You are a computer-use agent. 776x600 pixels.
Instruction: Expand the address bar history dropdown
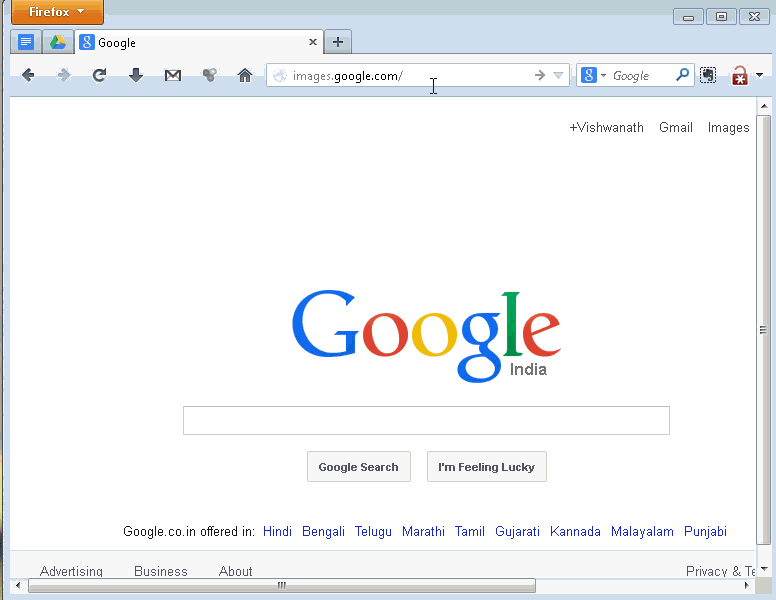(x=559, y=76)
